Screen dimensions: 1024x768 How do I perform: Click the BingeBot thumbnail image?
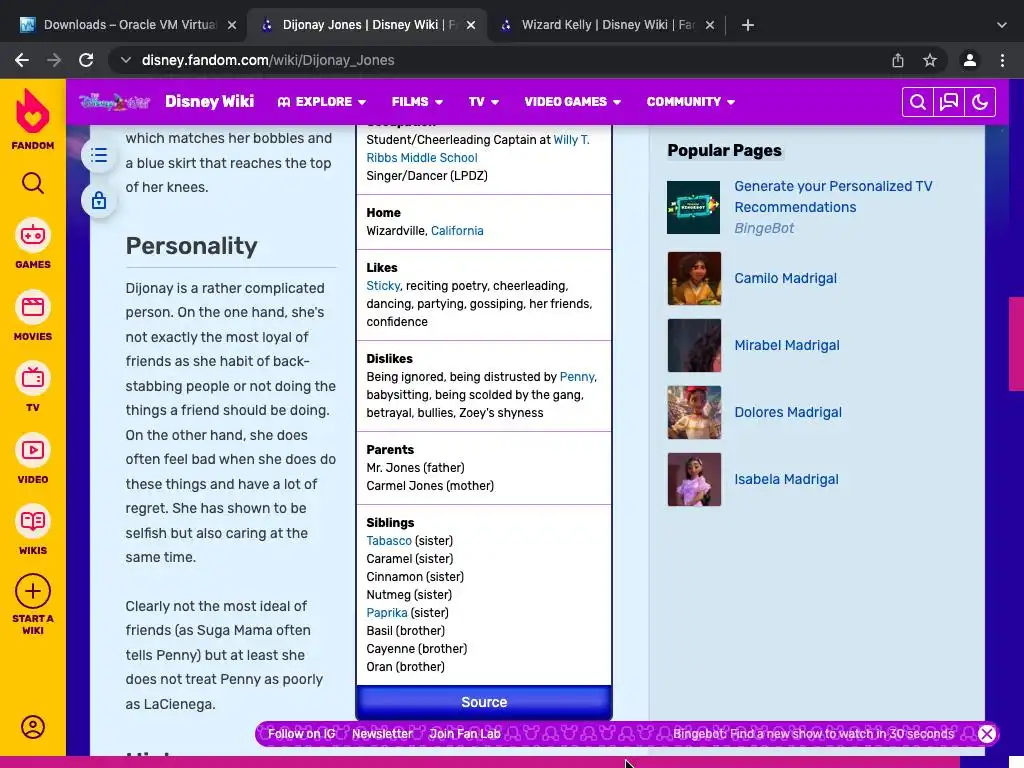[x=694, y=207]
